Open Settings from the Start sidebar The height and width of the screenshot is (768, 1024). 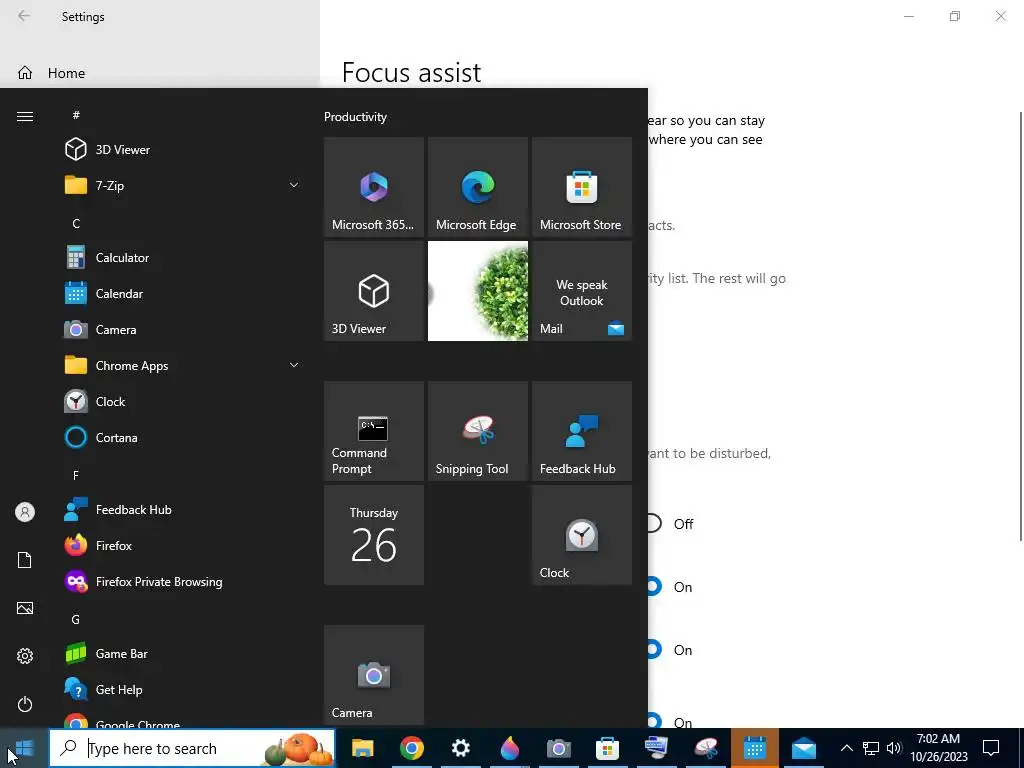click(25, 656)
